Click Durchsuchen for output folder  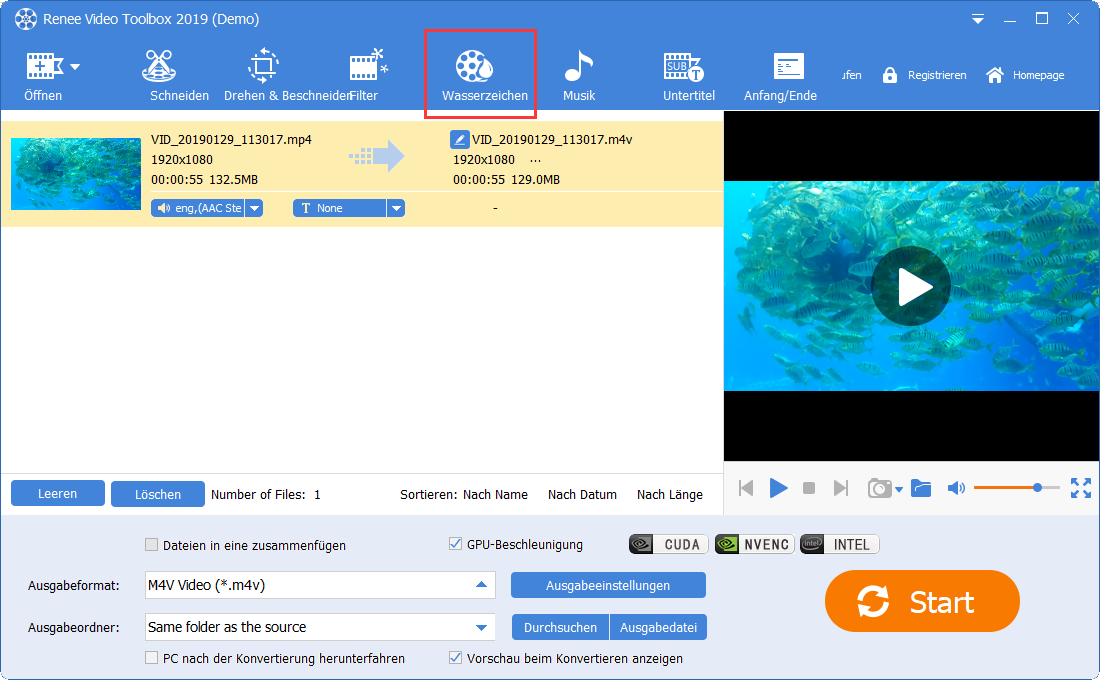[x=560, y=627]
